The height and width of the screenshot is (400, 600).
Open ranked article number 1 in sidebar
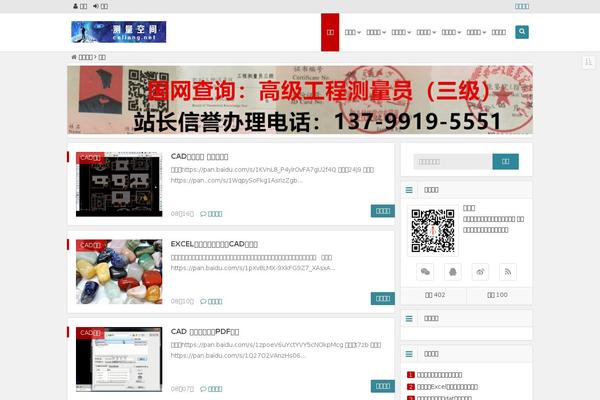click(x=439, y=375)
